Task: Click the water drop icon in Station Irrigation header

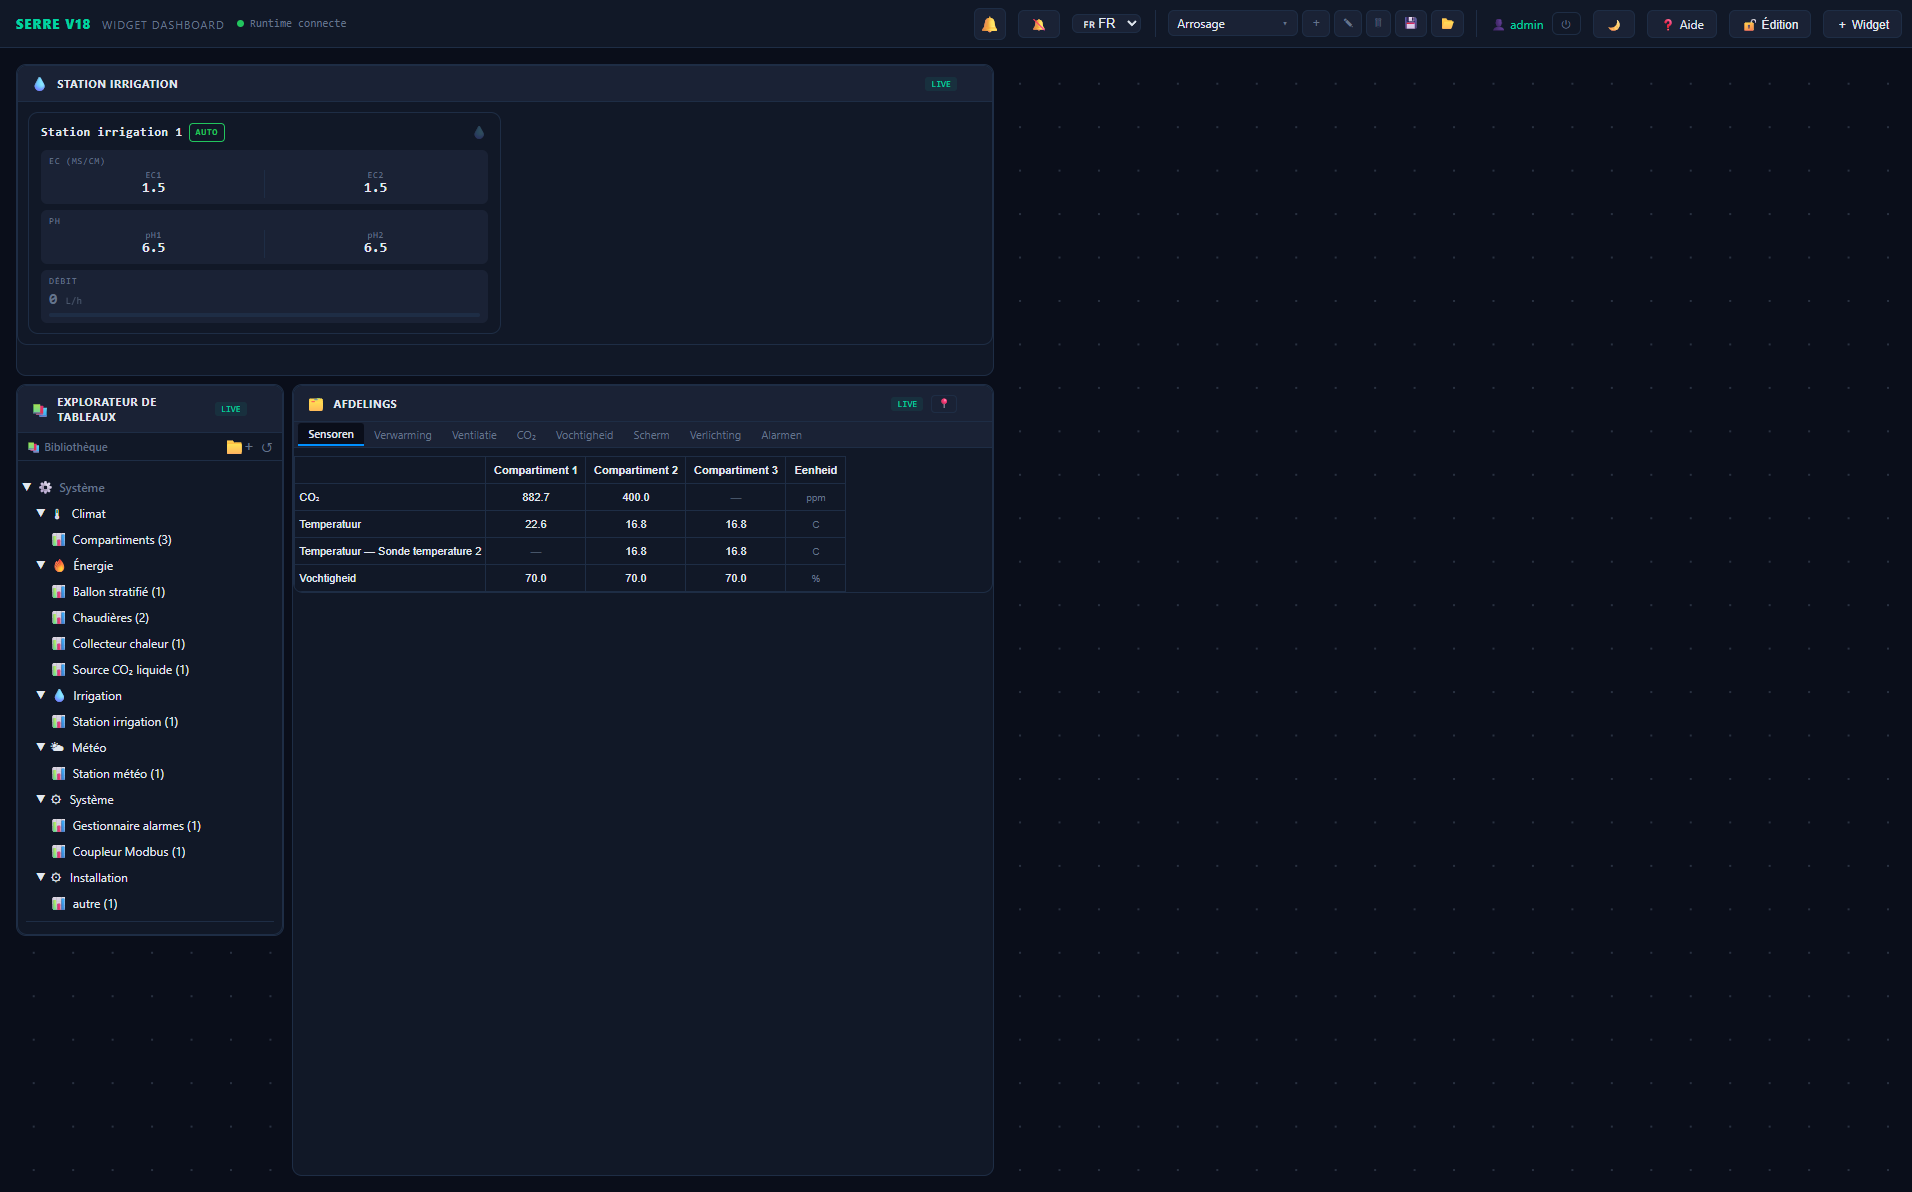Action: (x=39, y=84)
